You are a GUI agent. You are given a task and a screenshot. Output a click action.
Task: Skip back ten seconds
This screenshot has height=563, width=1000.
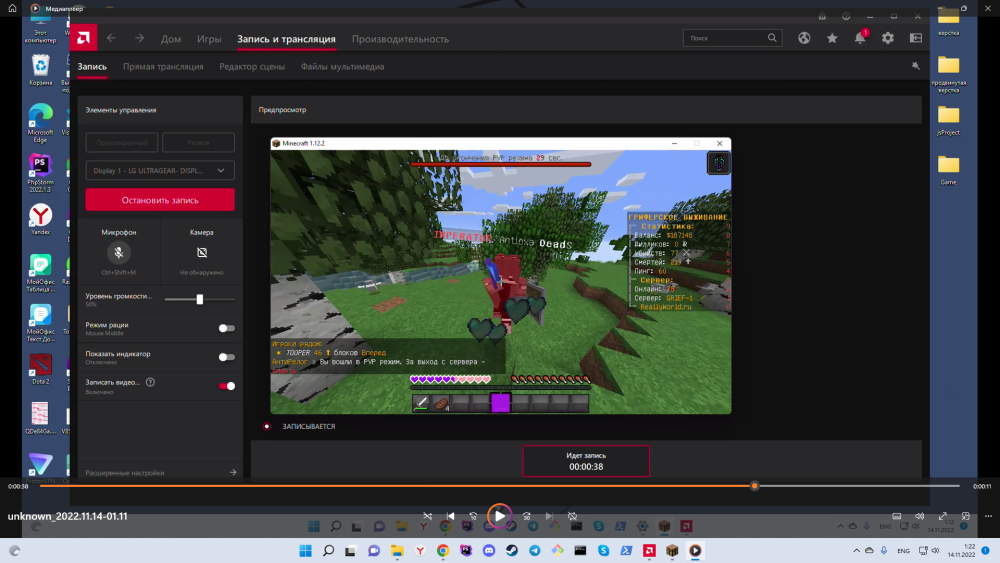(473, 516)
